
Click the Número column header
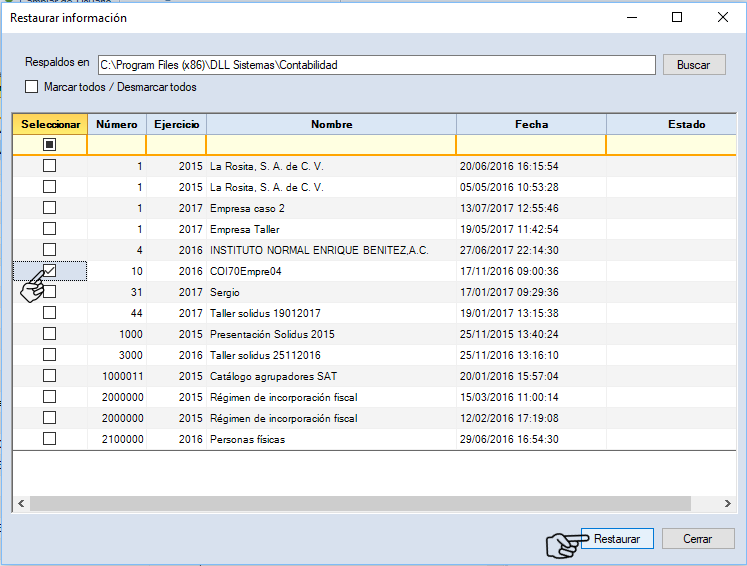tap(117, 124)
